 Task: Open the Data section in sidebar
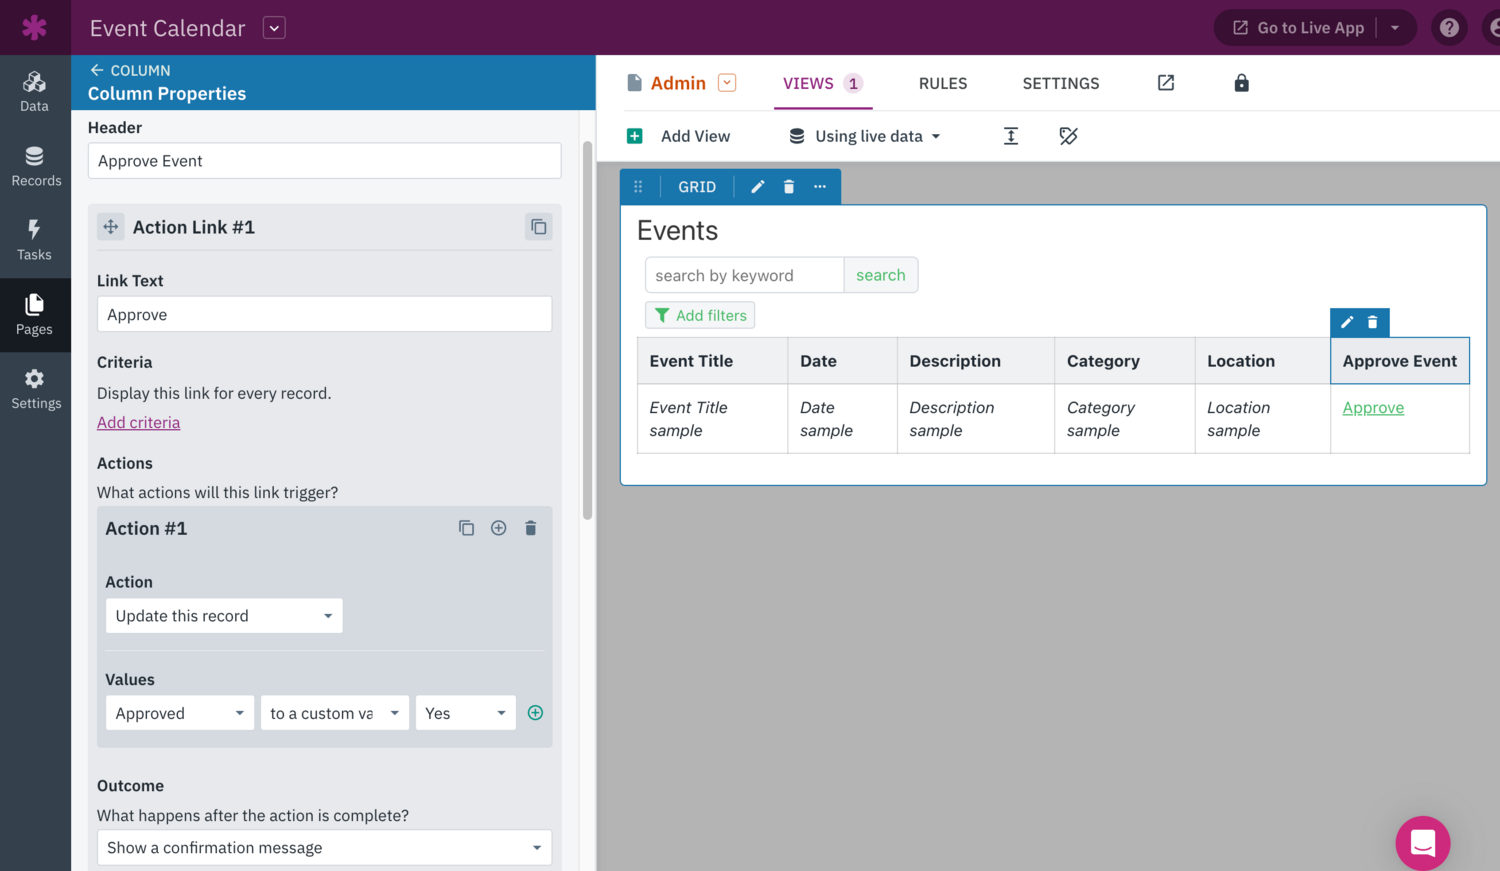(x=34, y=91)
